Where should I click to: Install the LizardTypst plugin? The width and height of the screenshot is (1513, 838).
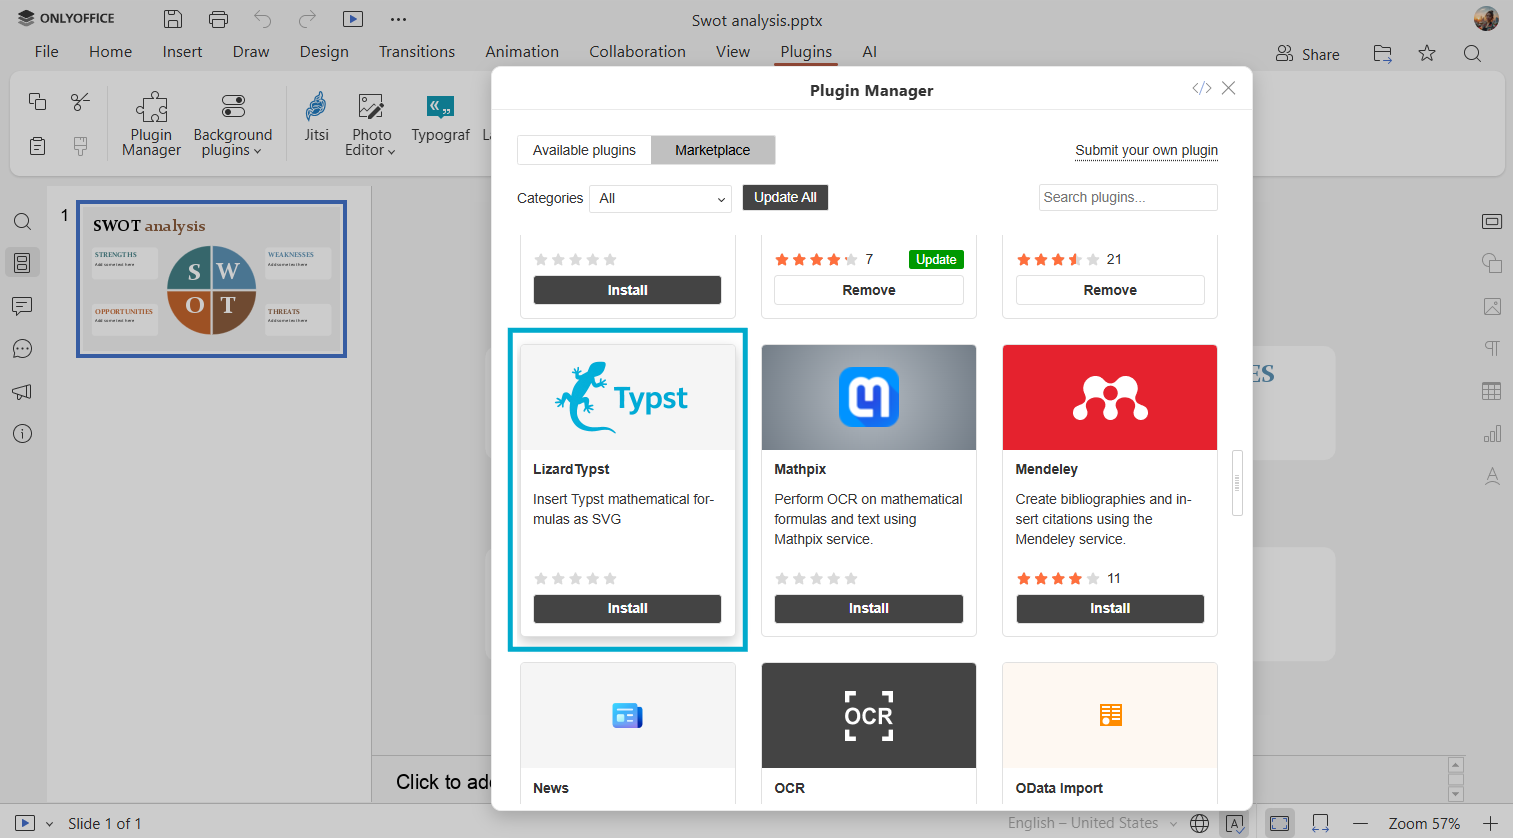pos(627,608)
